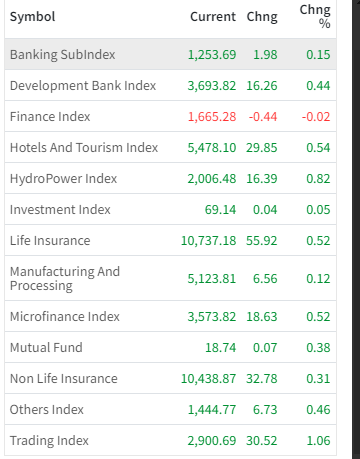Click the Finance Index symbol name
Screen dimensions: 360x459
(x=50, y=117)
